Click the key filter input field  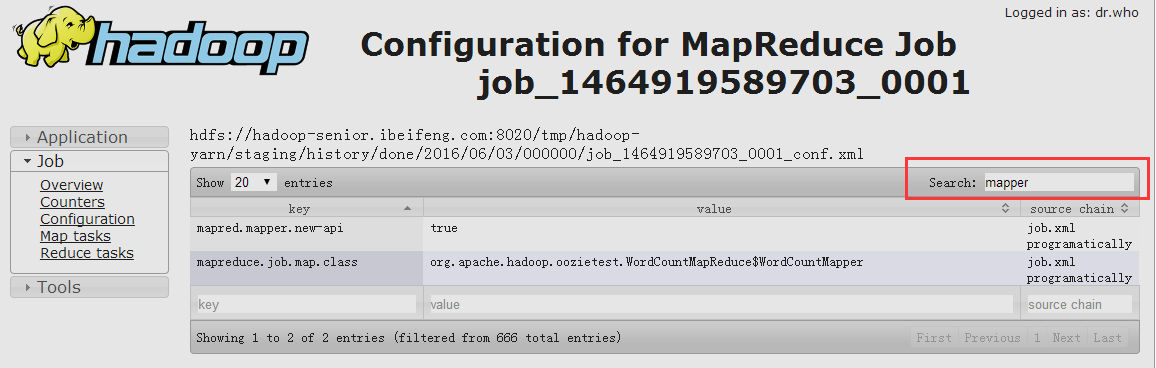[x=307, y=305]
